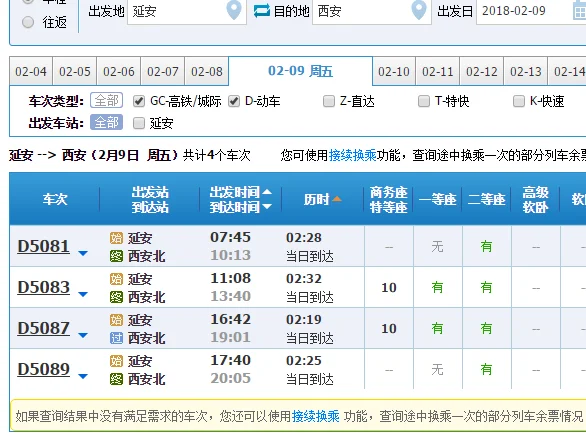586x433 pixels.
Task: Click the 始 origin icon in the D5083 row
Action: (x=116, y=279)
